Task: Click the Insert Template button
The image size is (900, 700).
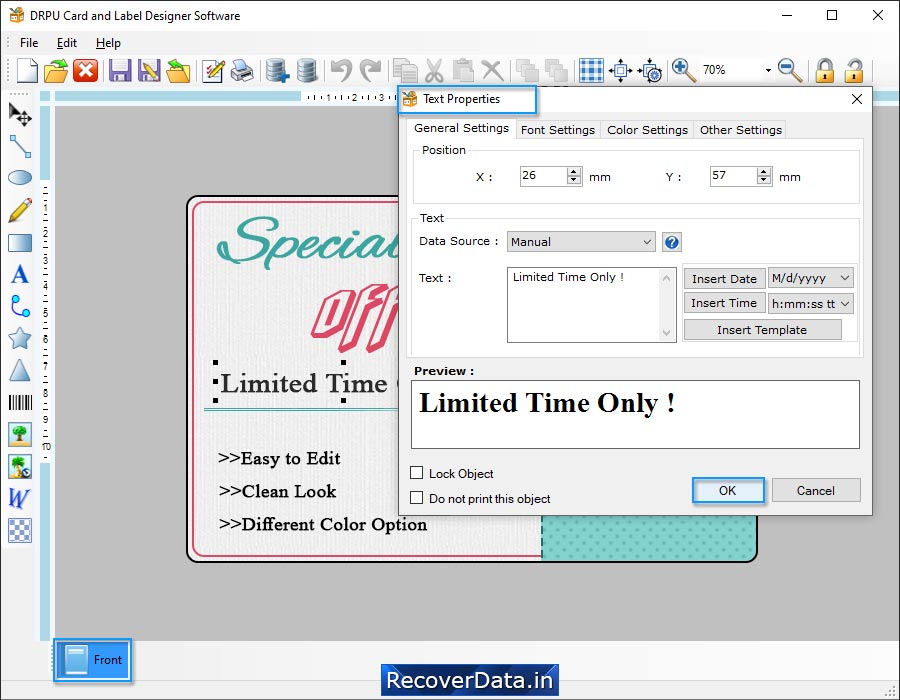Action: [762, 330]
